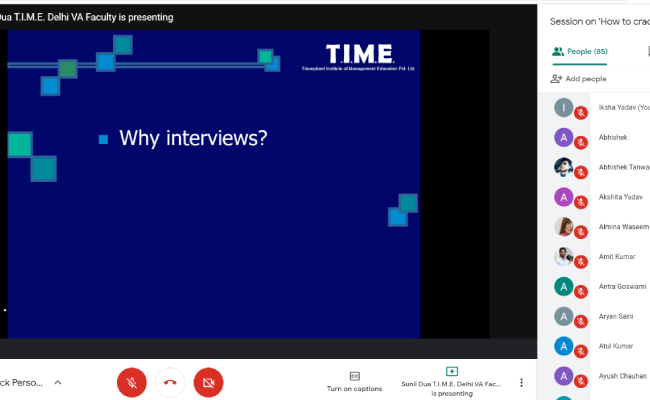Select participant Atul Kumar name
This screenshot has height=400, width=650.
point(616,346)
